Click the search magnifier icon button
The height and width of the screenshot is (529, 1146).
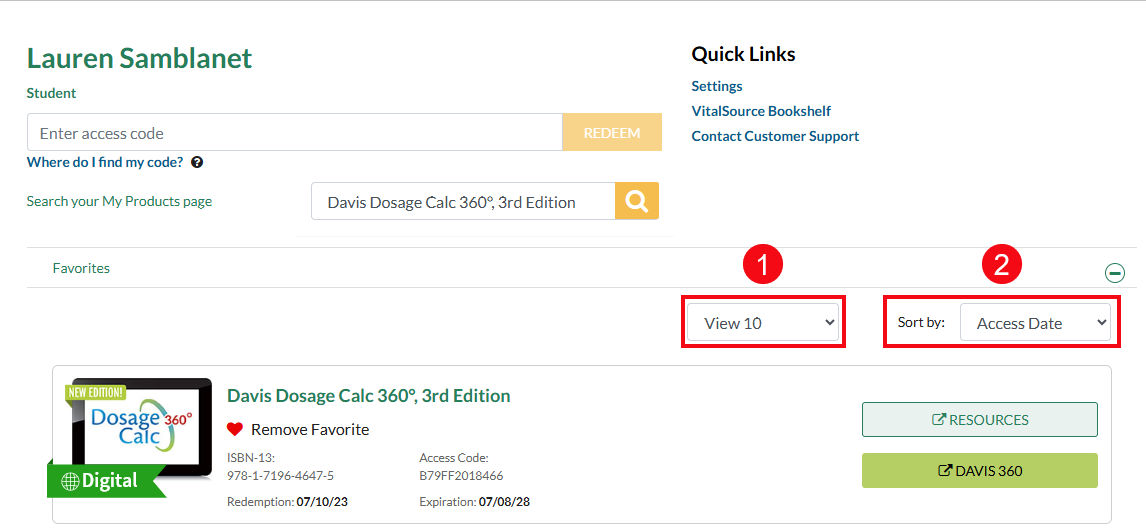click(637, 201)
